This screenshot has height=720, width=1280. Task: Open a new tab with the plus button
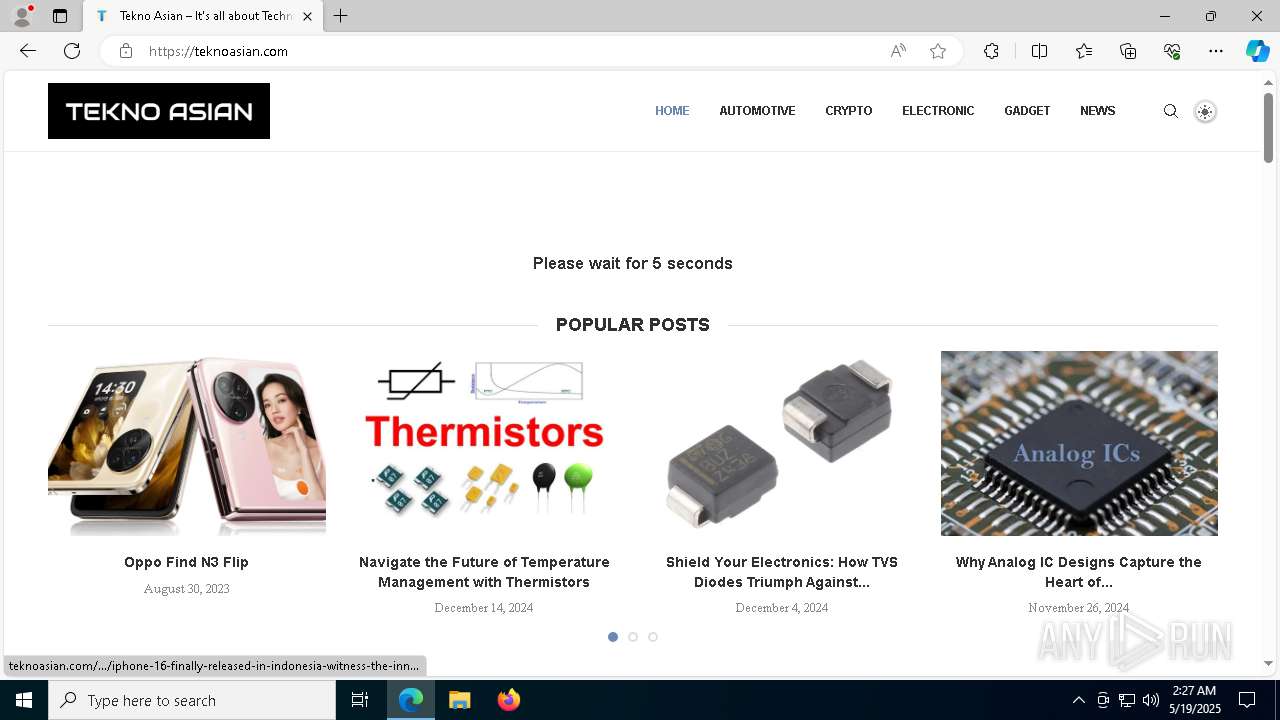[341, 16]
